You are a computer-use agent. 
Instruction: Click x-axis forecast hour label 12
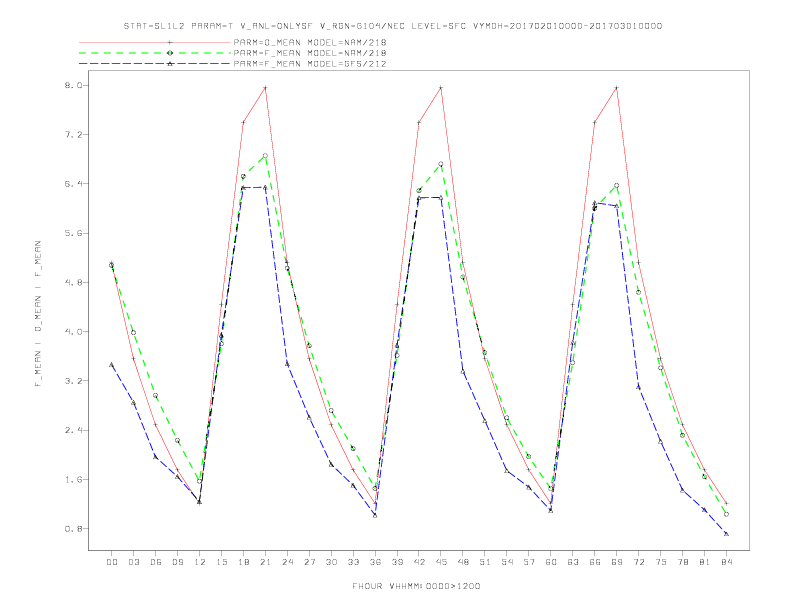200,562
